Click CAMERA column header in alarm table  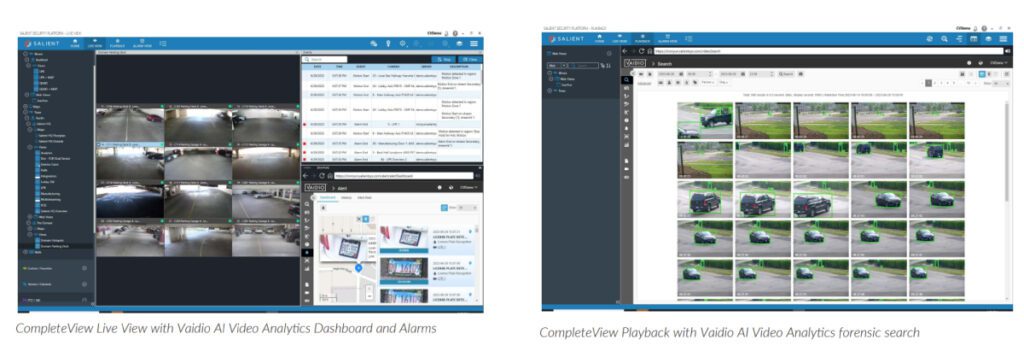pyautogui.click(x=392, y=67)
